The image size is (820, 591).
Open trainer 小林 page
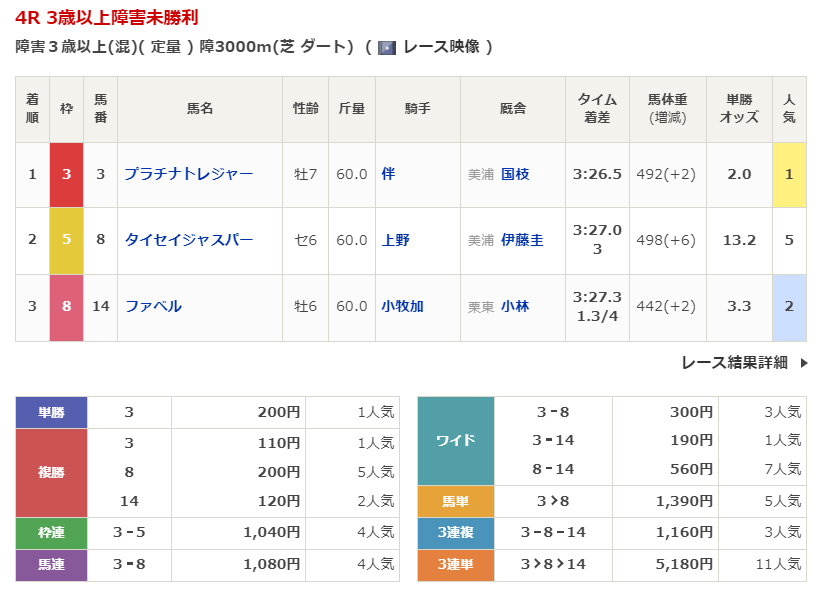[x=515, y=306]
